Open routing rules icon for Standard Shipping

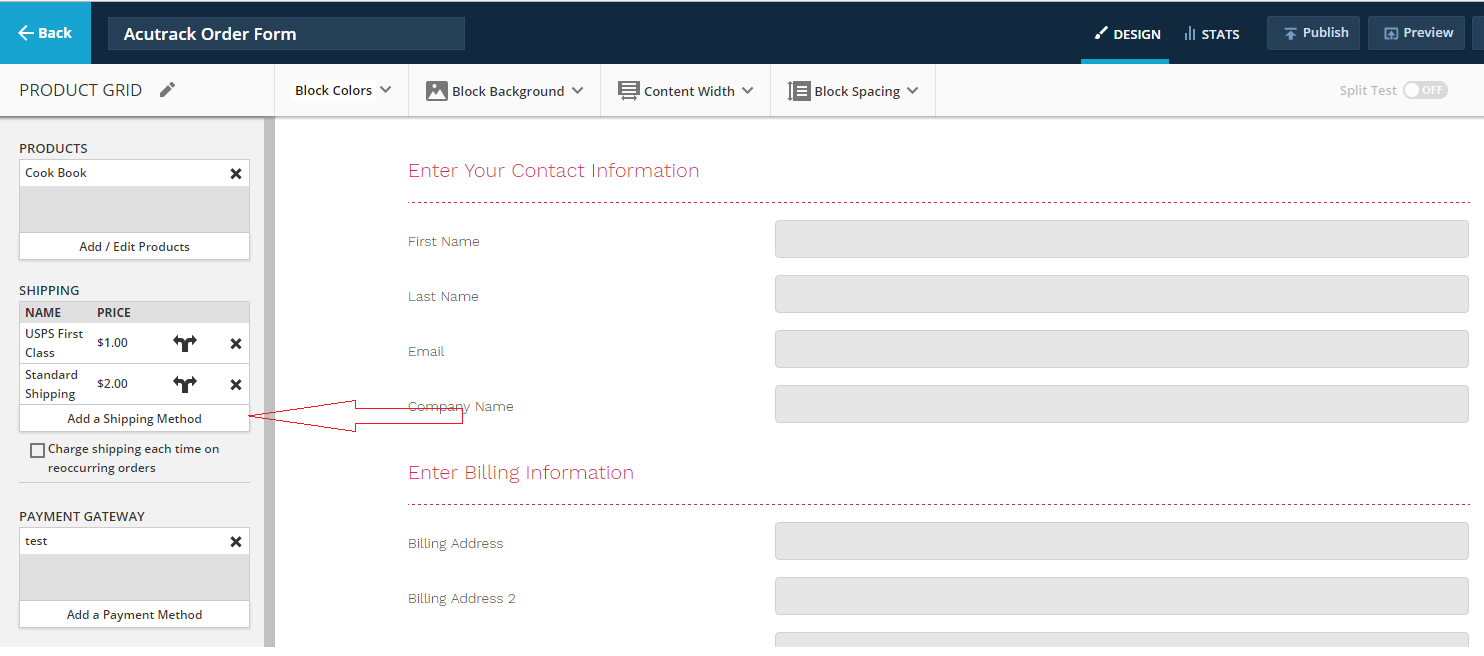tap(185, 384)
